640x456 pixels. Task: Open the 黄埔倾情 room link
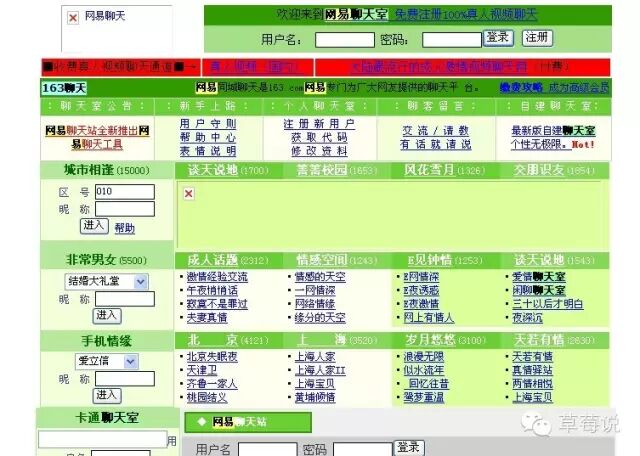click(315, 397)
